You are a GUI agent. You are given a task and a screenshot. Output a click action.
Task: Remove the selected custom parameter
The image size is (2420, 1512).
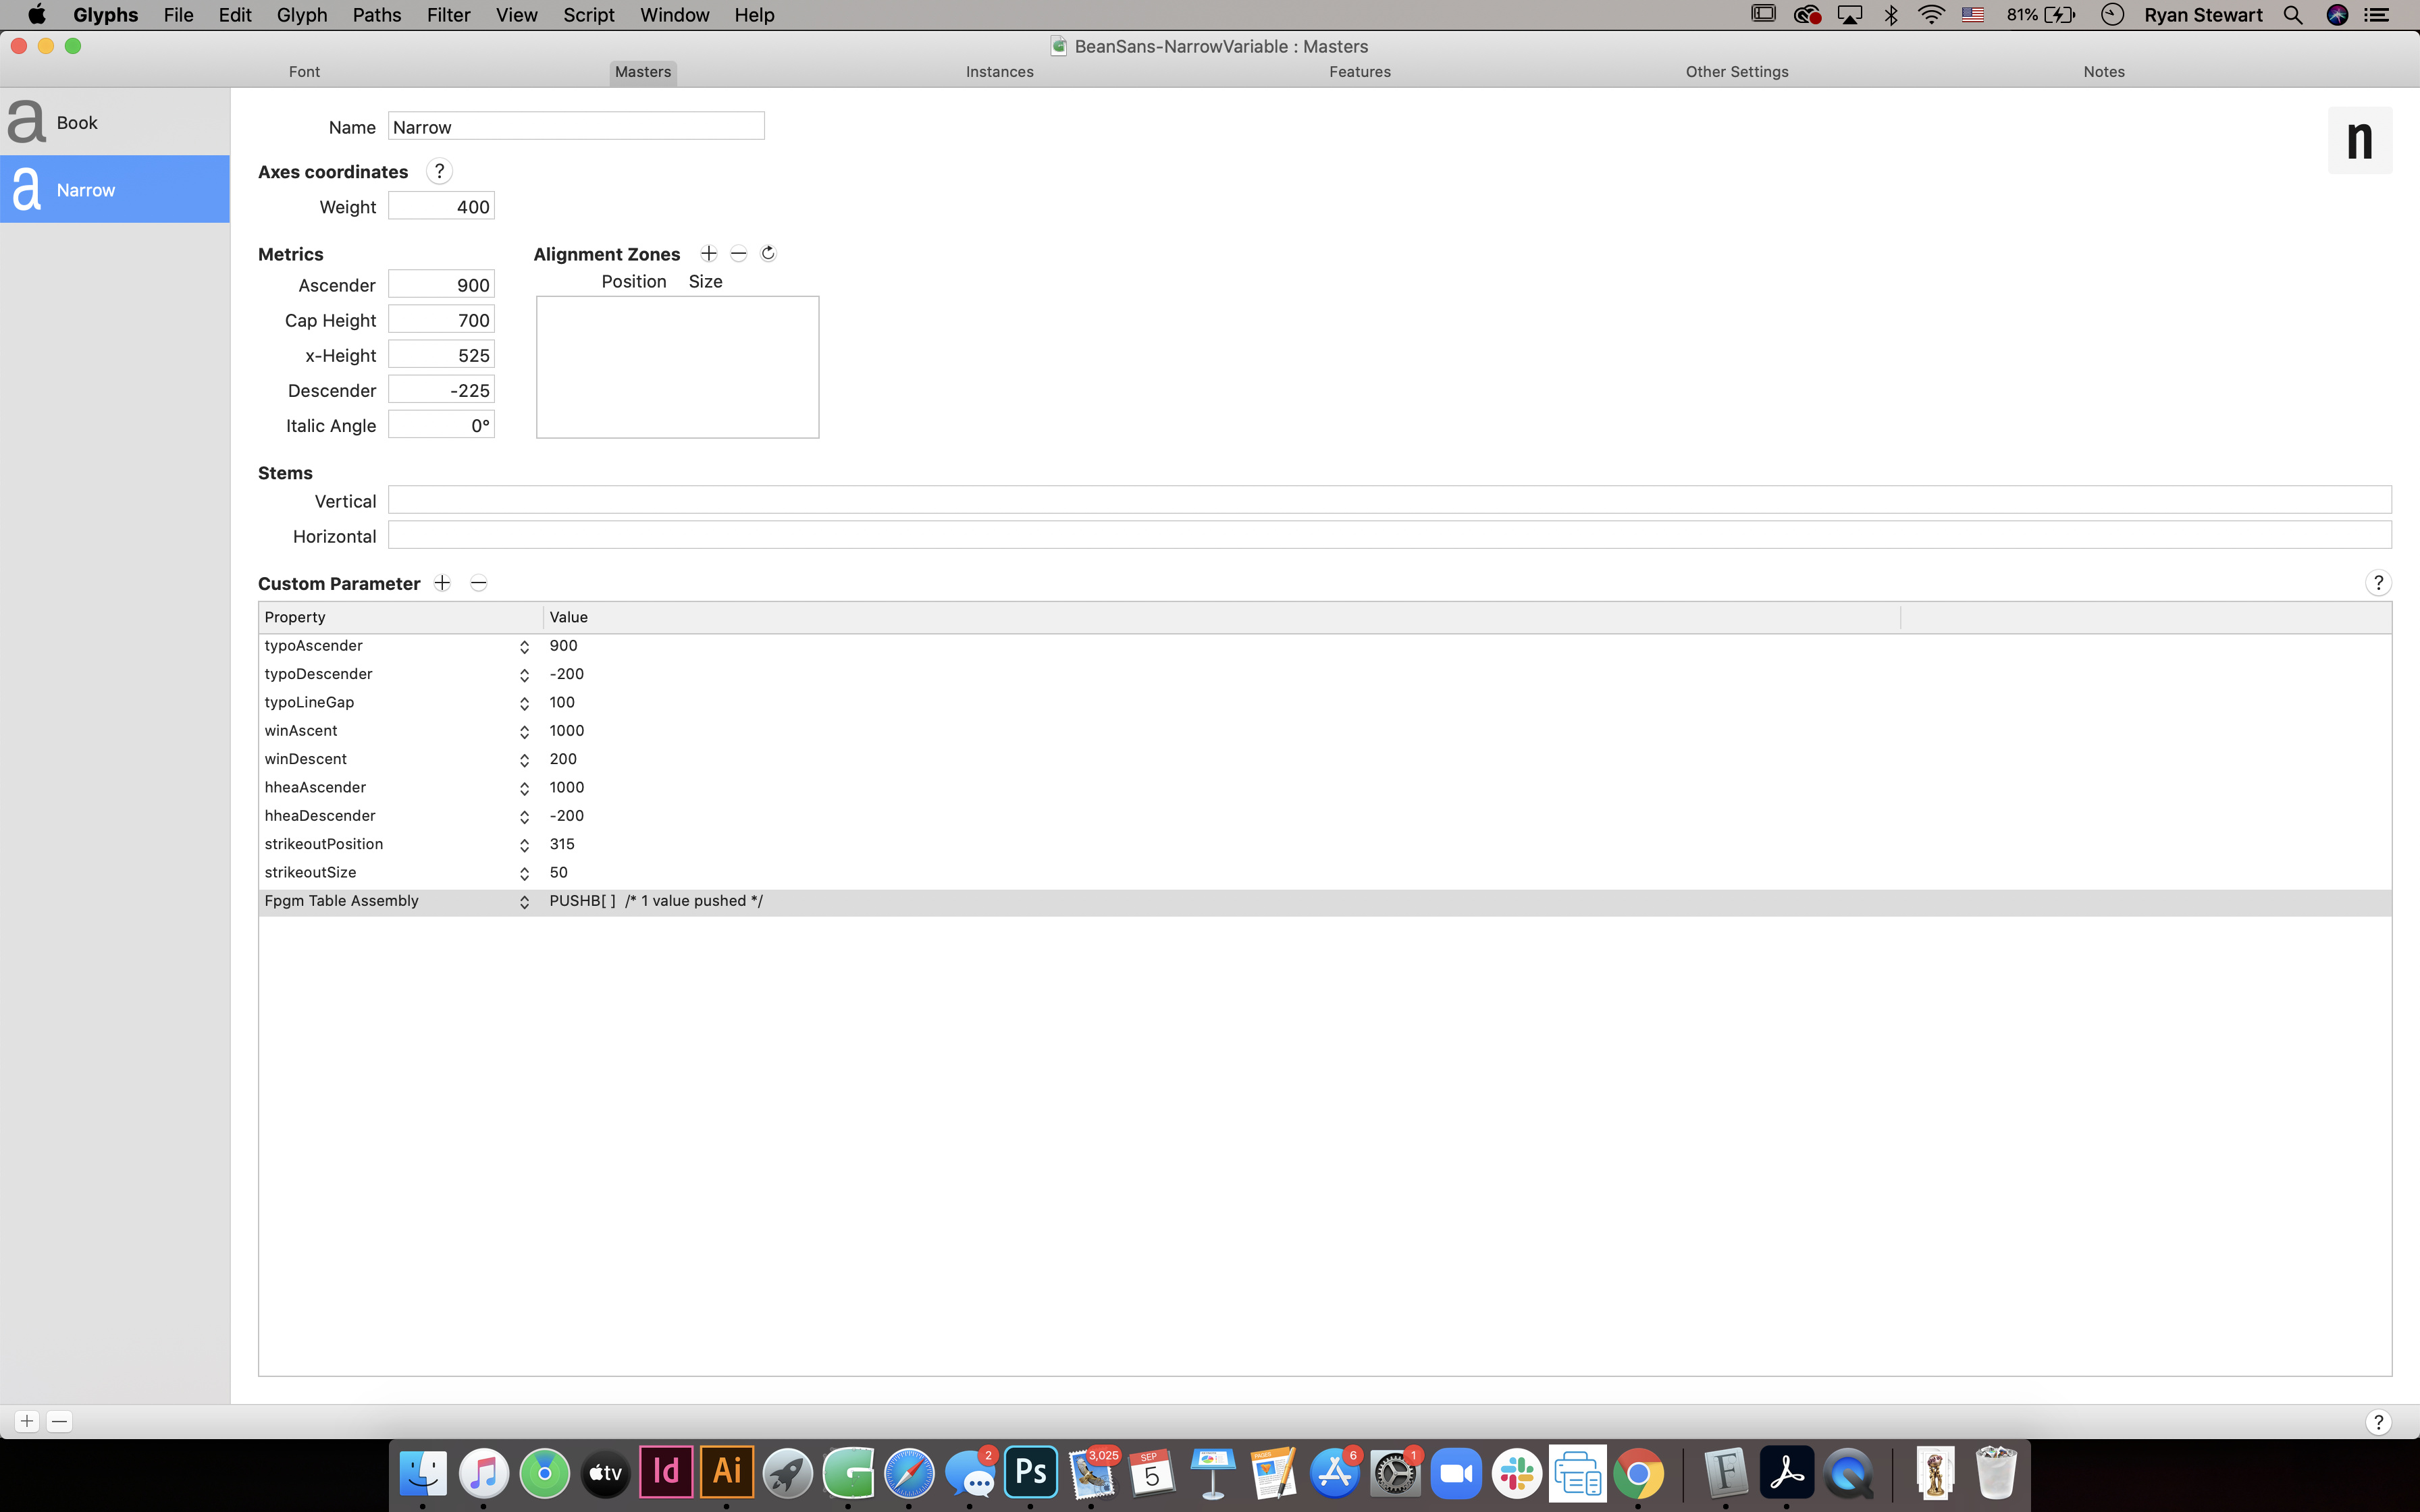(x=478, y=583)
